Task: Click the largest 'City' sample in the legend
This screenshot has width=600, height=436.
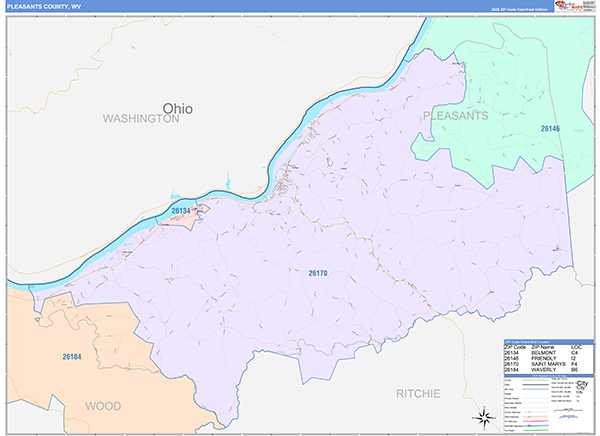Action: 582,383
